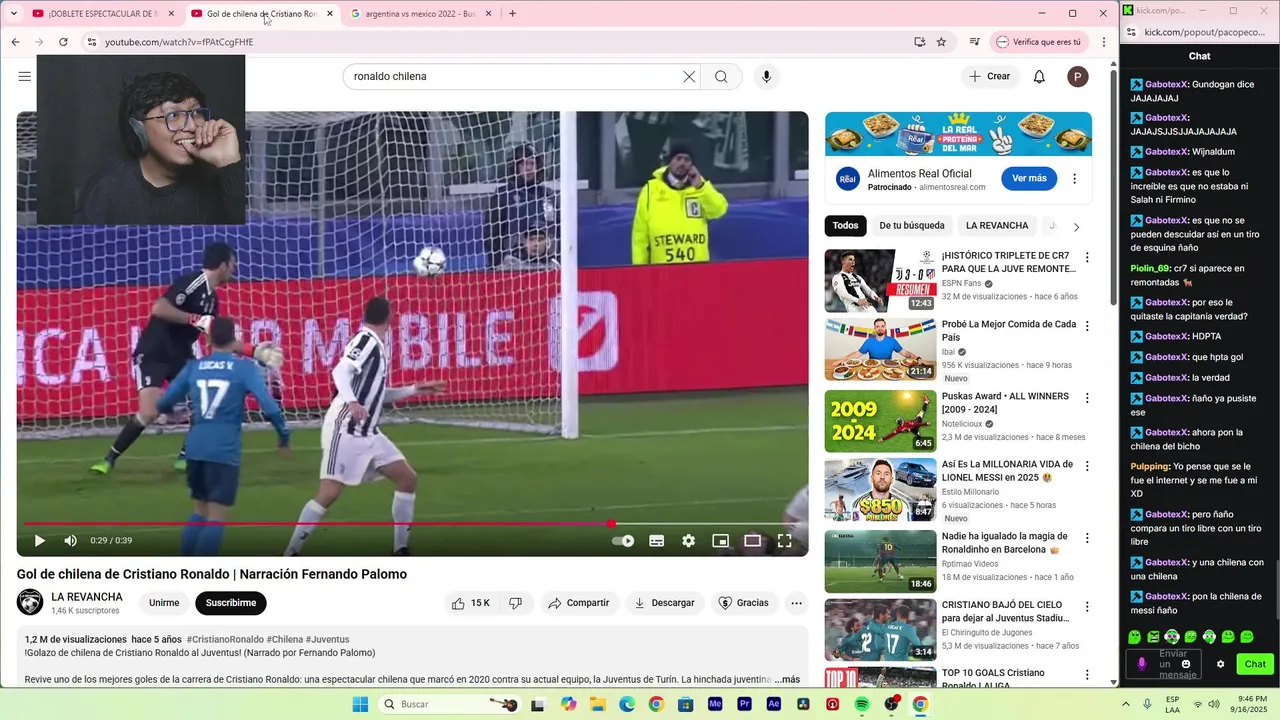The image size is (1280, 720).
Task: Subscribe with the Suscribirme button
Action: tap(231, 603)
